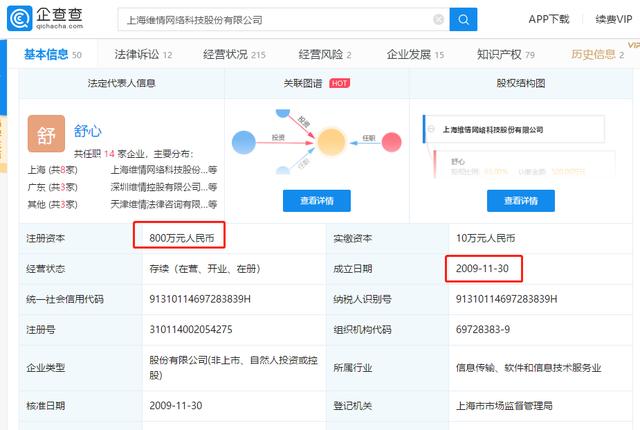640x430 pixels.
Task: Clear the search box with the X icon
Action: point(438,19)
